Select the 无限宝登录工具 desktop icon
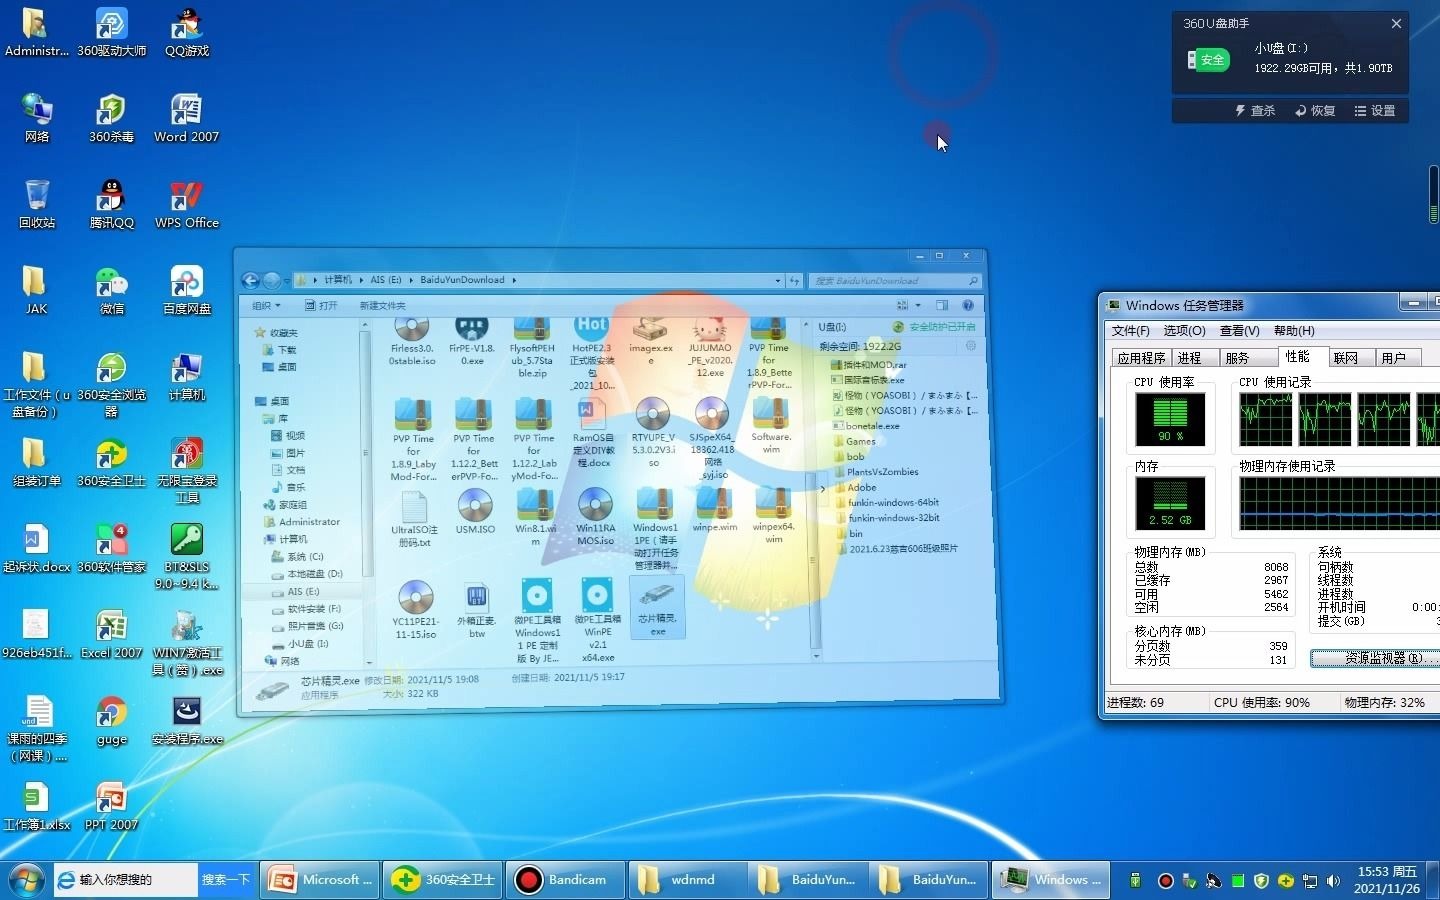This screenshot has width=1440, height=900. pyautogui.click(x=186, y=471)
